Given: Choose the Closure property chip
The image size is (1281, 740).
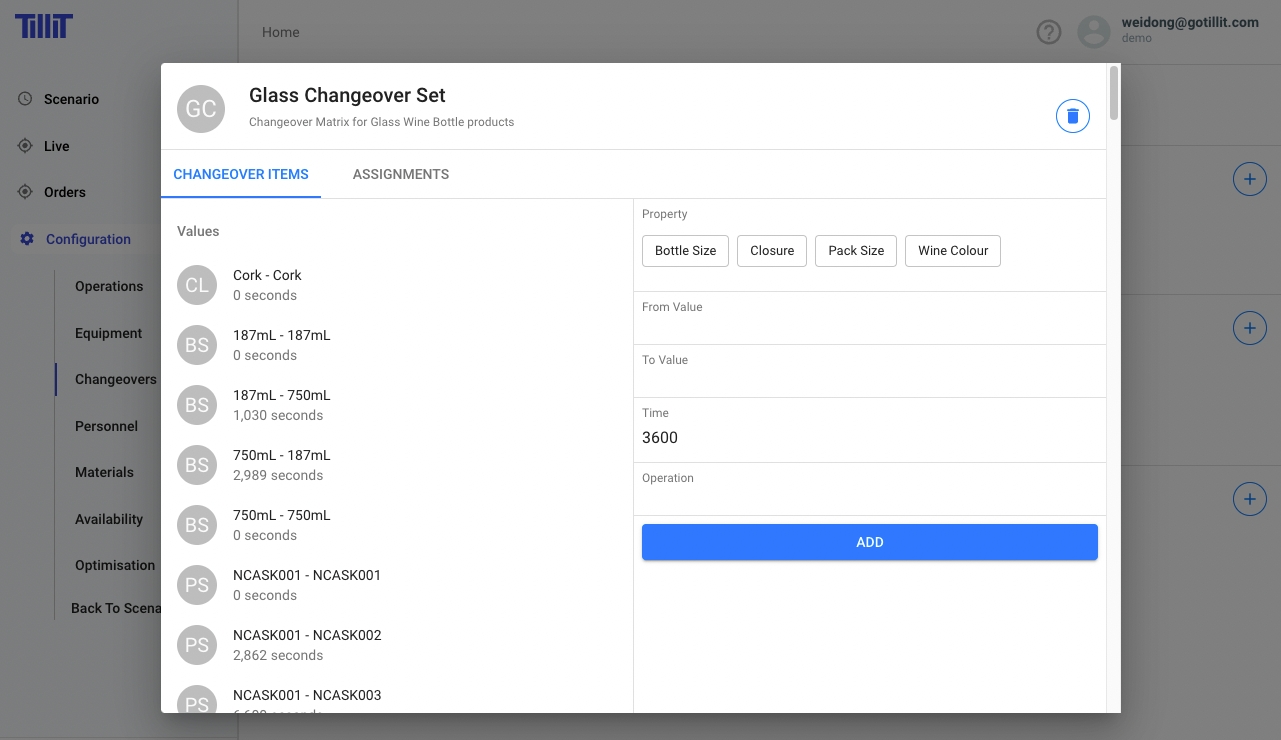Looking at the screenshot, I should [x=772, y=251].
